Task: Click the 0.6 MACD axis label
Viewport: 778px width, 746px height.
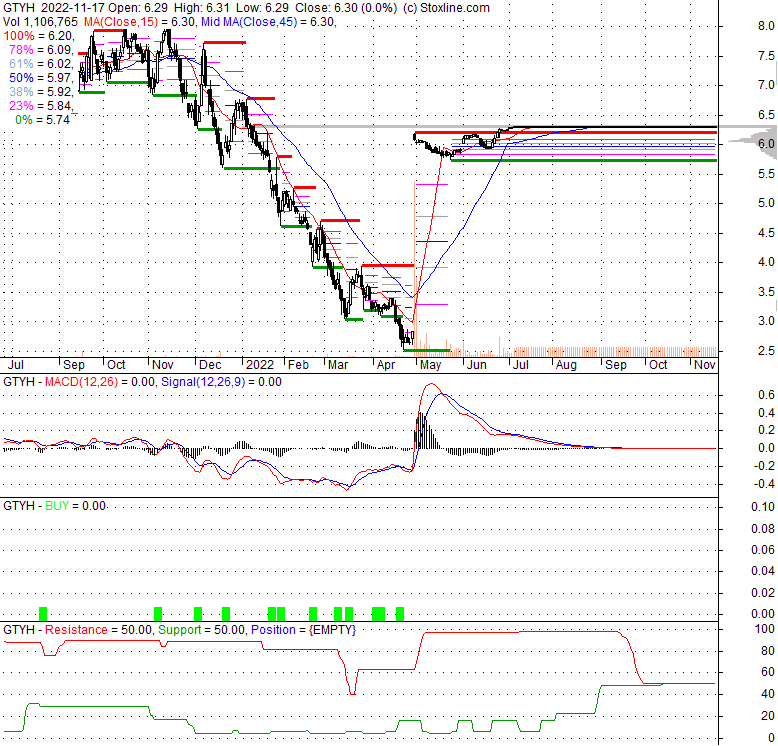Action: 766,395
